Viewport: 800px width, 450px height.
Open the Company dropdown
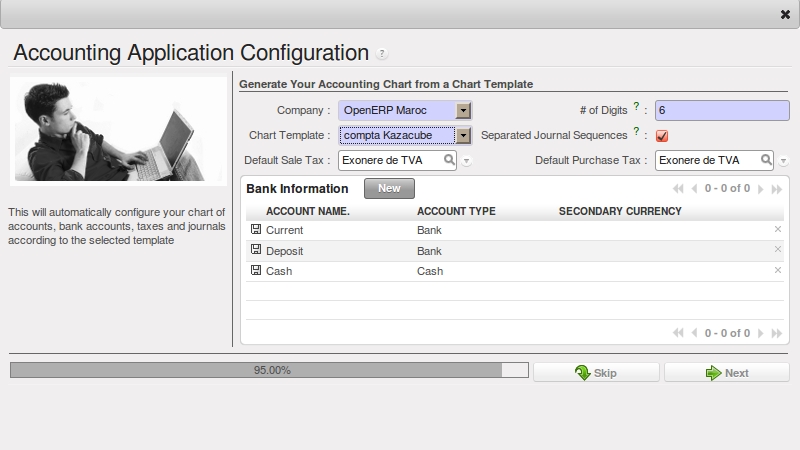(463, 110)
